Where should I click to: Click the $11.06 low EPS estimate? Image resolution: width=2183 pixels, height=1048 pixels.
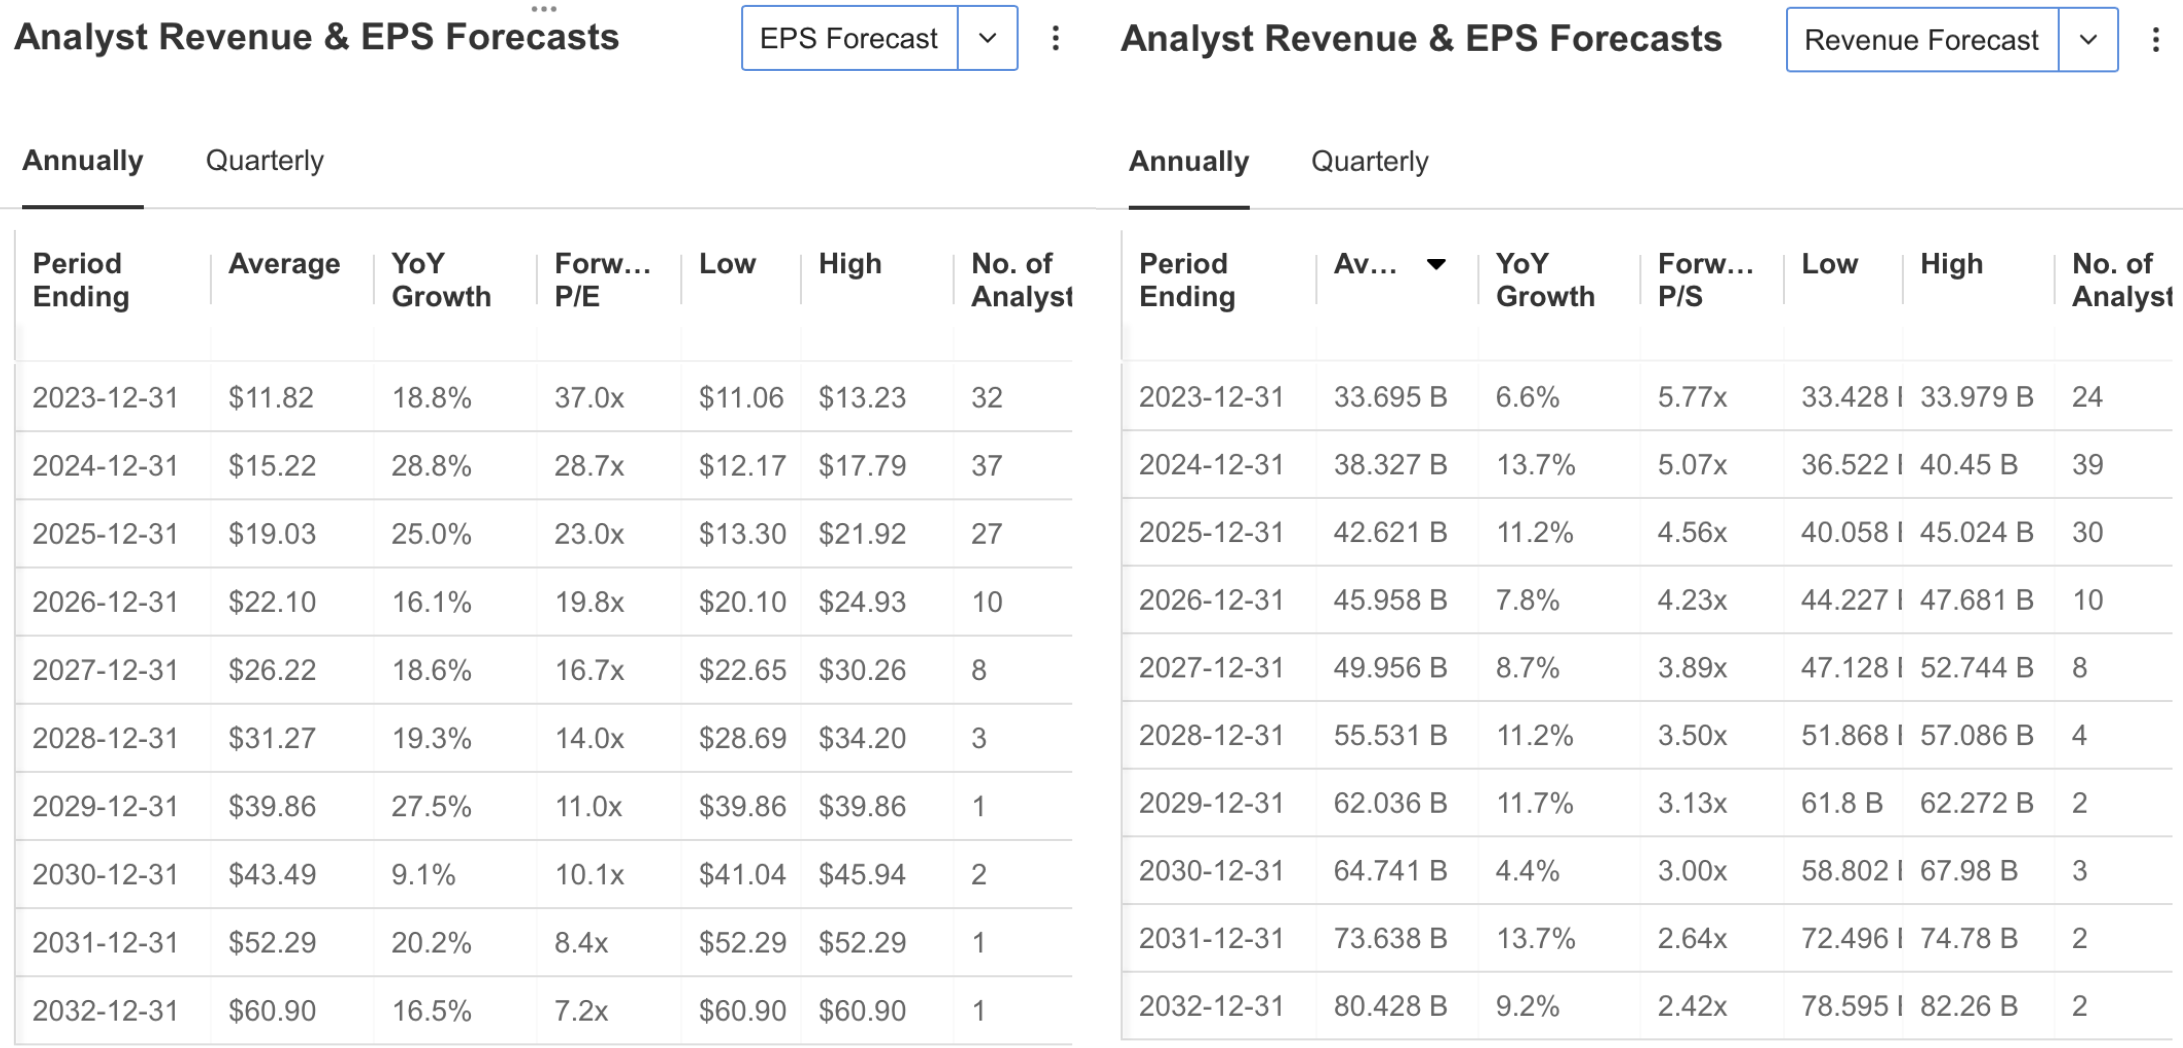pyautogui.click(x=741, y=398)
